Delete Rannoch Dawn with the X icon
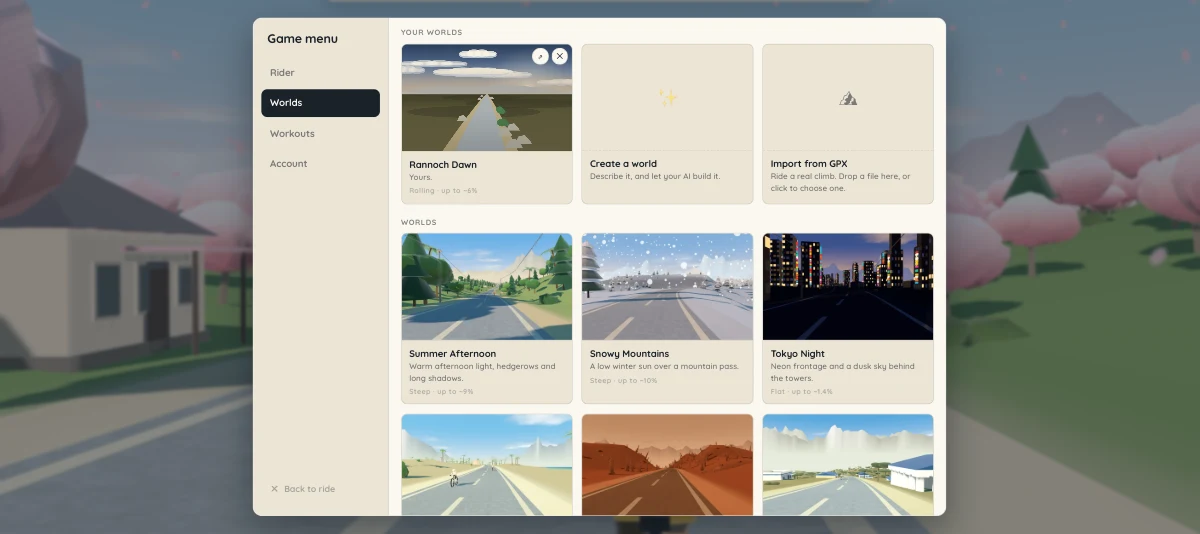Image resolution: width=1200 pixels, height=534 pixels. click(560, 56)
